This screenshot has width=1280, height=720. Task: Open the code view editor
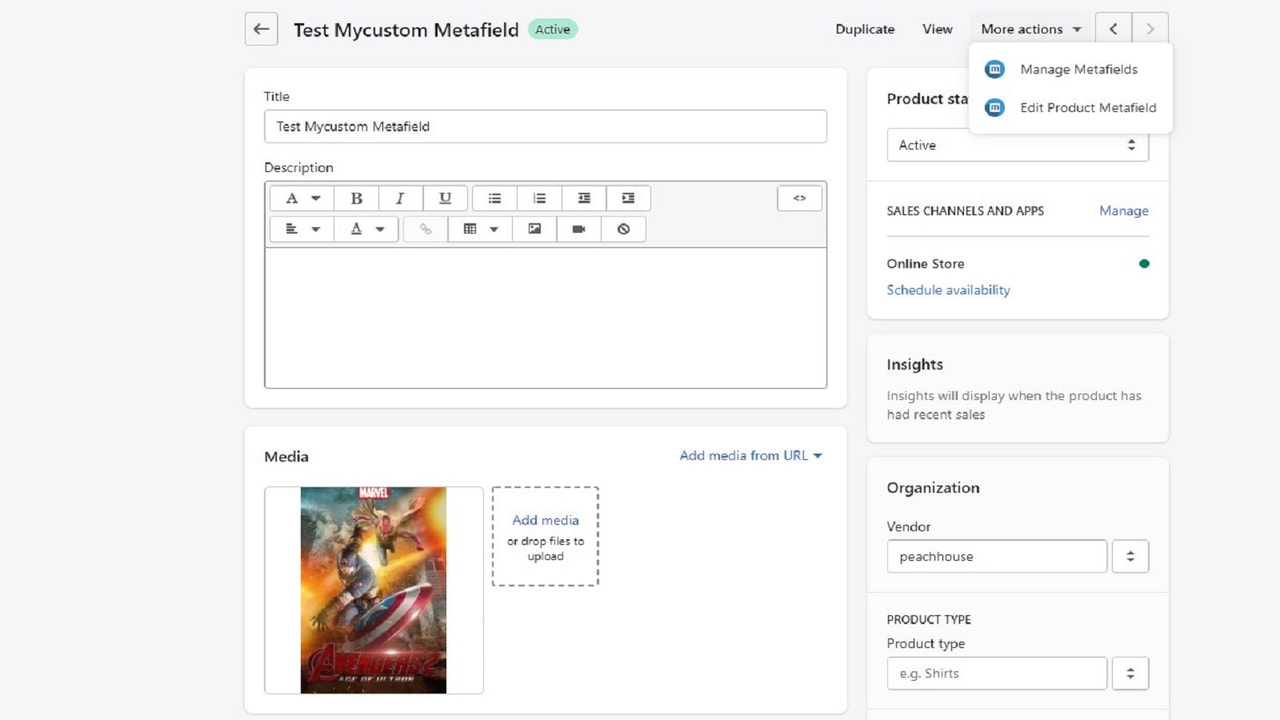tap(799, 198)
